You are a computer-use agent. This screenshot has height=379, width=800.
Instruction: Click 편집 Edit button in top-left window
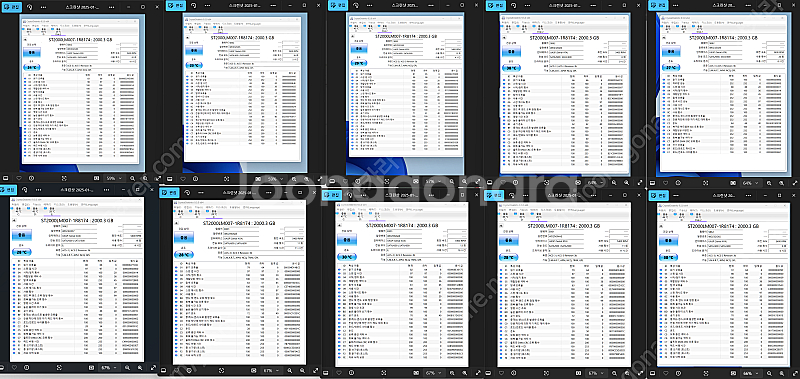click(12, 7)
